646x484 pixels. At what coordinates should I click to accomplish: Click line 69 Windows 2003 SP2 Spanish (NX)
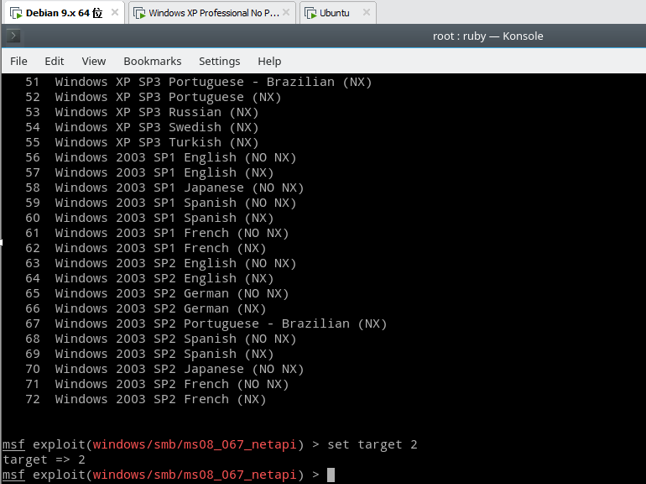click(150, 354)
